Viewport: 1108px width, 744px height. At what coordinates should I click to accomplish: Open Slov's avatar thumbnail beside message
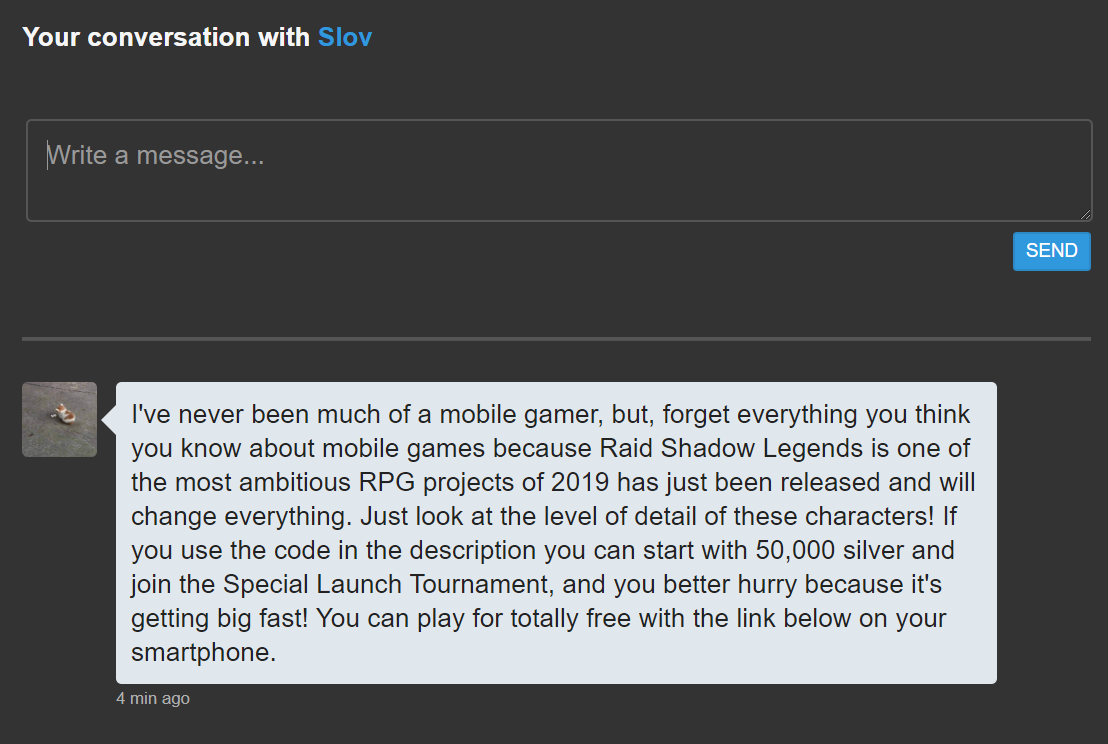(59, 419)
